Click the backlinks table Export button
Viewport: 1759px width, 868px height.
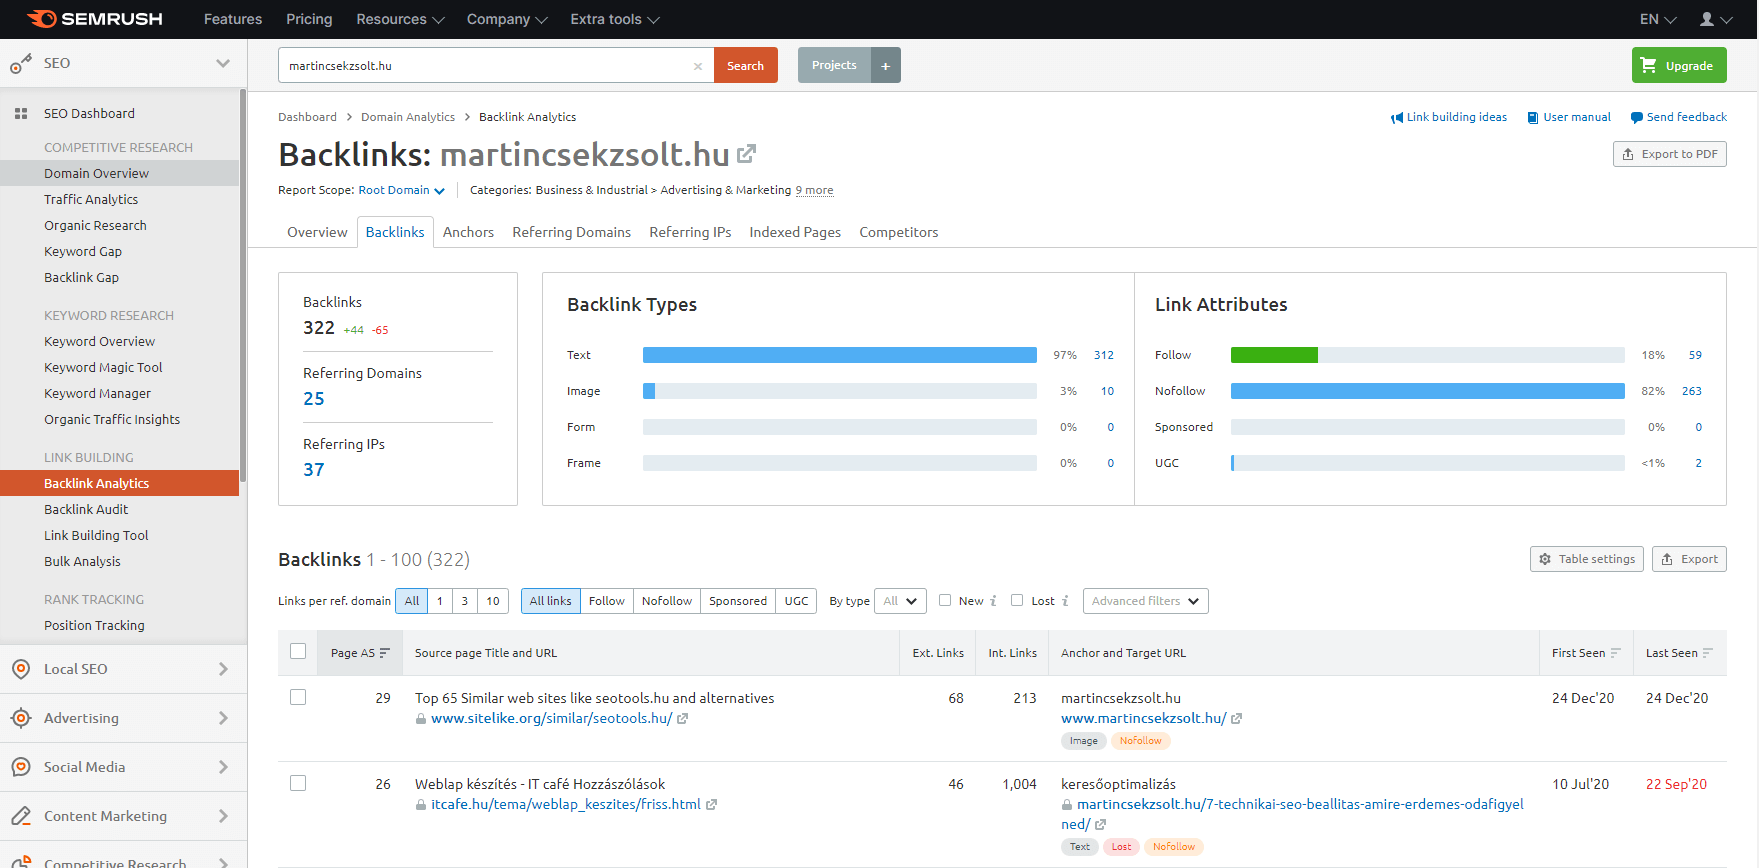click(x=1689, y=559)
